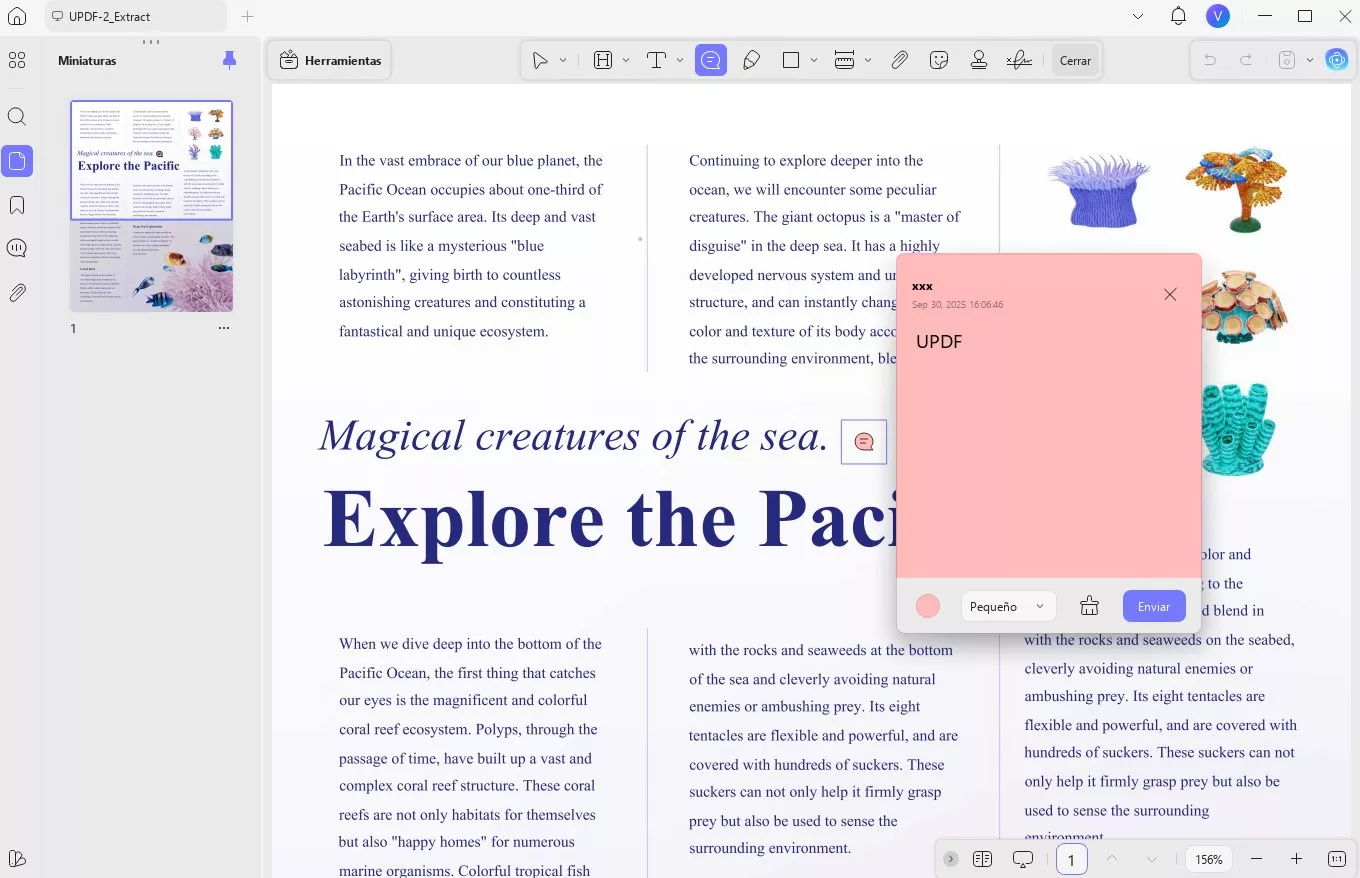This screenshot has width=1360, height=878.
Task: Expand the highlight tool options arrow
Action: (626, 61)
